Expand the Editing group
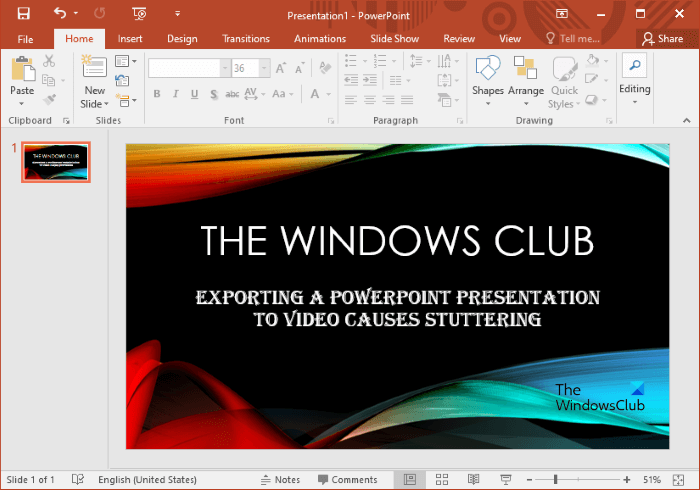Image resolution: width=700 pixels, height=490 pixels. tap(634, 80)
